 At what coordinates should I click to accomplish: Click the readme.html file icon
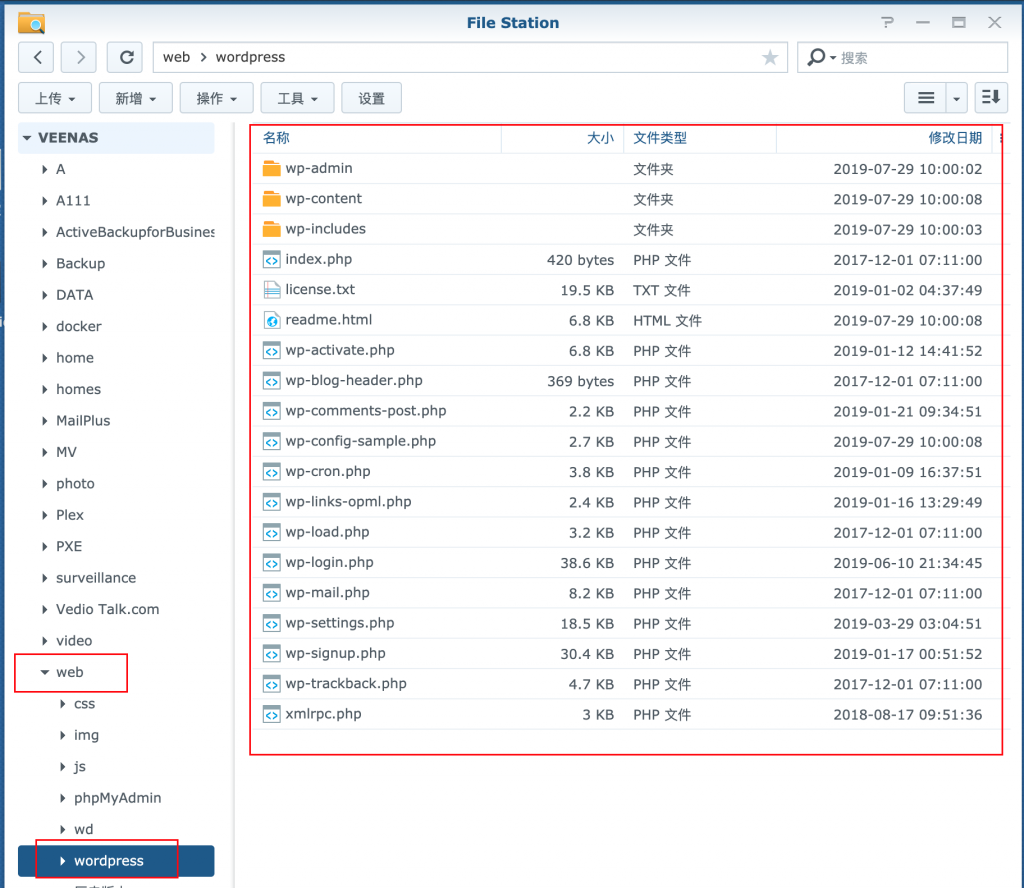(x=272, y=320)
